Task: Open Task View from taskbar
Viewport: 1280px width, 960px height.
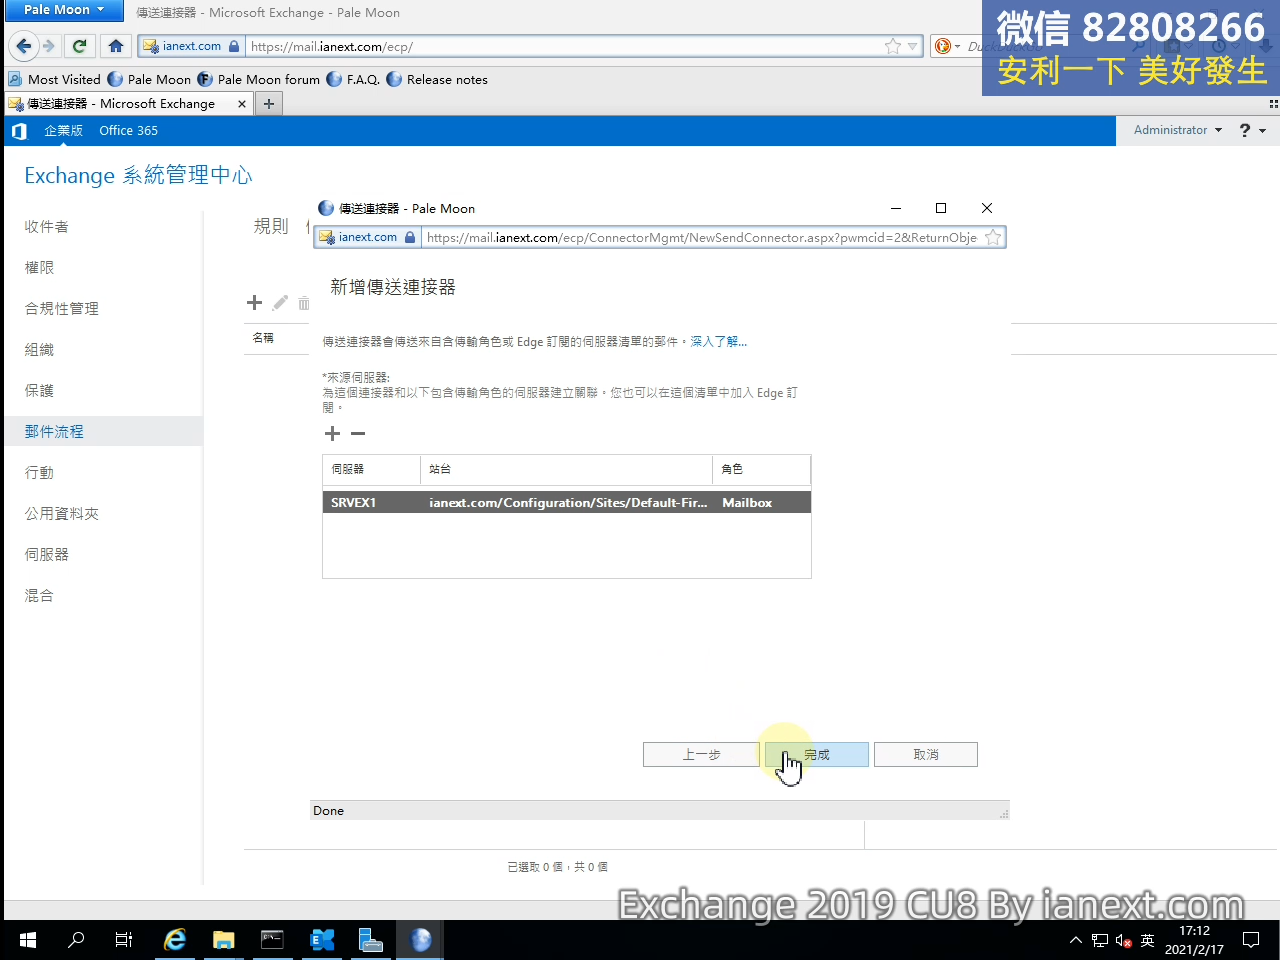Action: coord(124,940)
